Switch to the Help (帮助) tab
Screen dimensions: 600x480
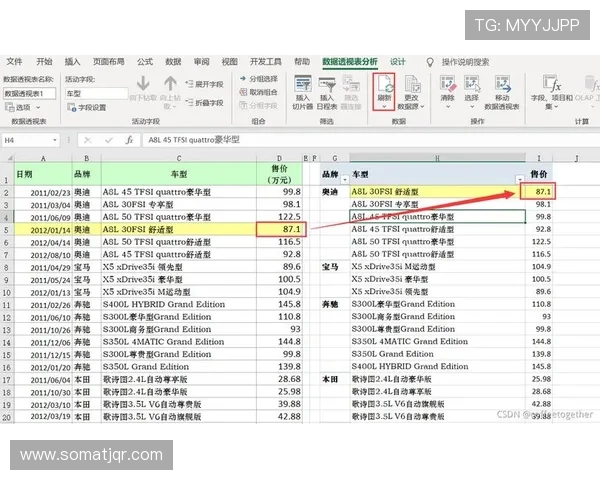click(x=302, y=62)
